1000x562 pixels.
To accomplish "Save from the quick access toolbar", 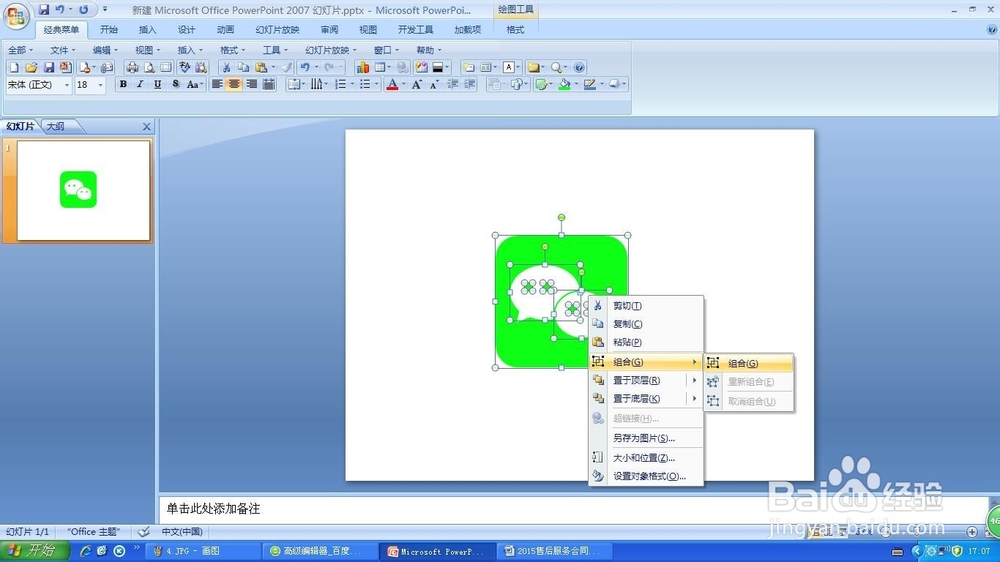I will coord(43,10).
